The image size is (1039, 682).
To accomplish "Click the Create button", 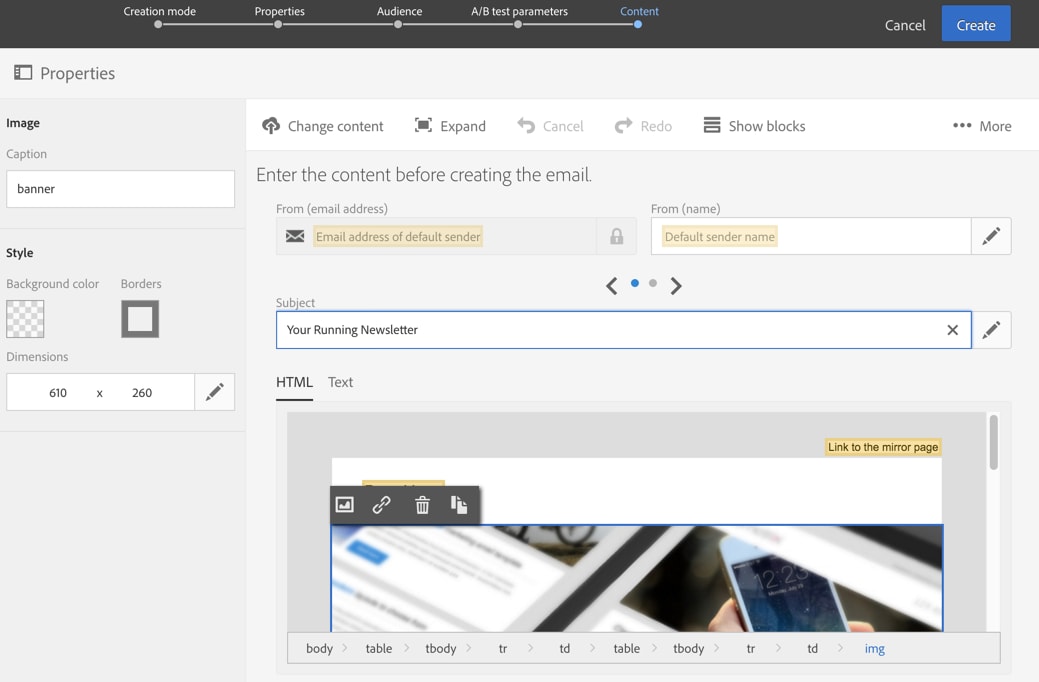I will pyautogui.click(x=976, y=24).
